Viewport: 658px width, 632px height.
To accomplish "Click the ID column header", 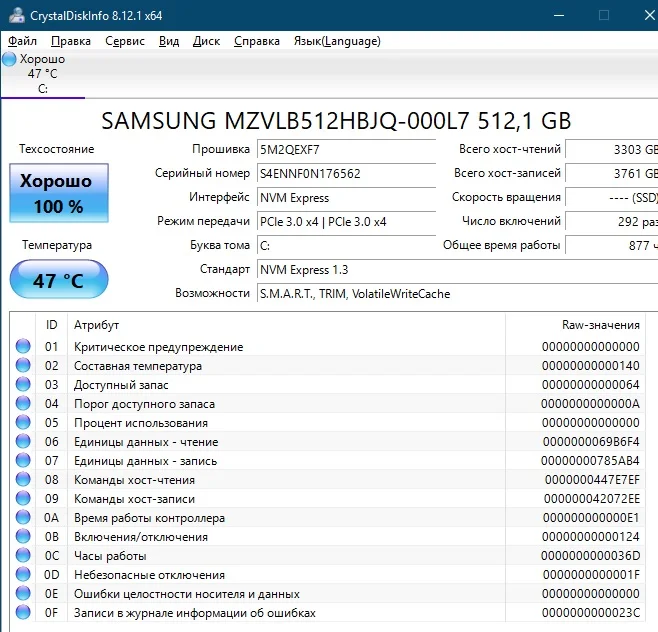I will click(51, 324).
